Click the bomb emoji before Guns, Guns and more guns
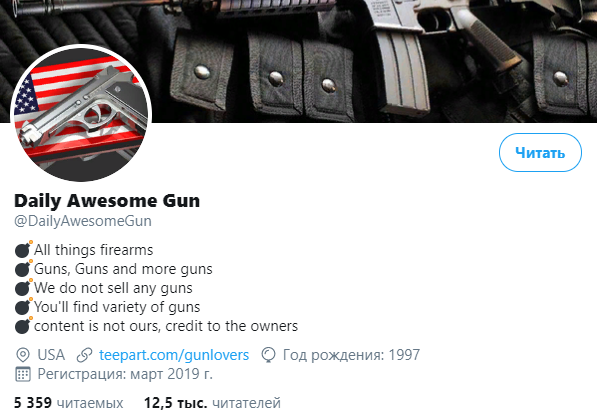This screenshot has height=419, width=597. coord(24,268)
